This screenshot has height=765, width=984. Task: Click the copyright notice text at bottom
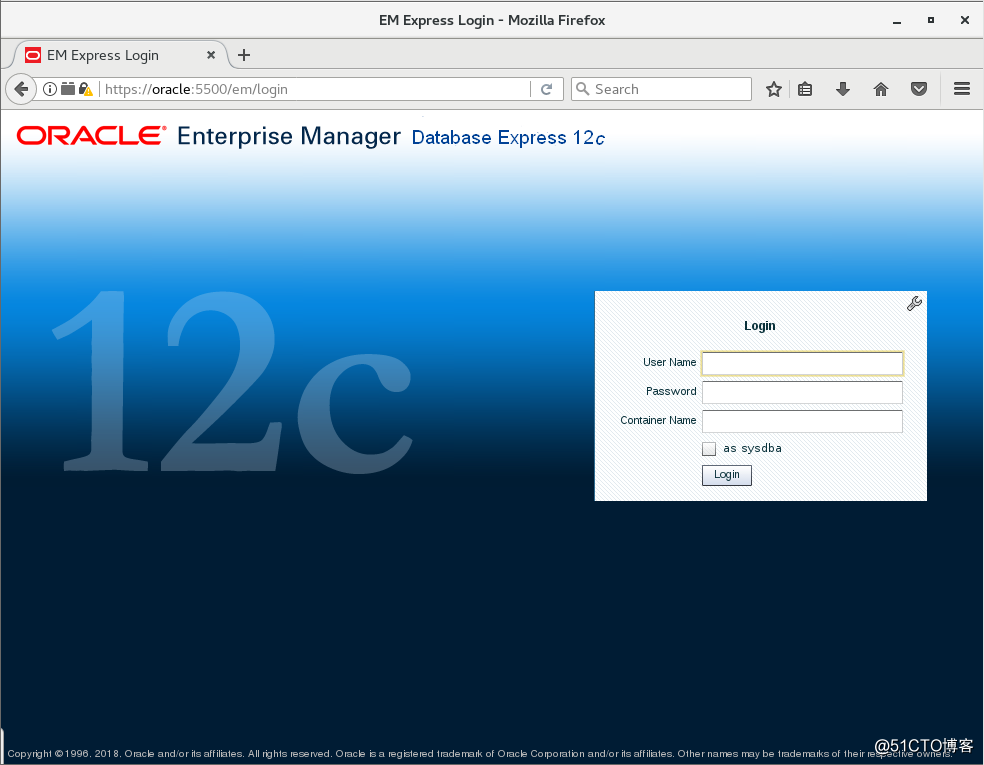click(479, 753)
